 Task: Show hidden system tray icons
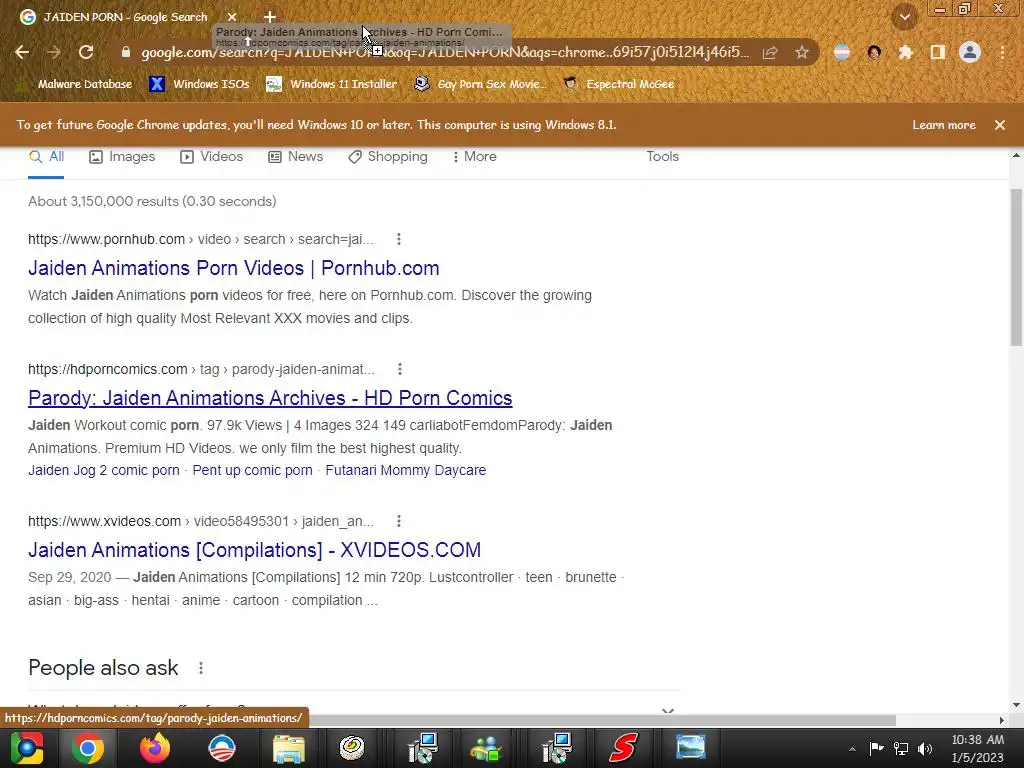pyautogui.click(x=852, y=749)
